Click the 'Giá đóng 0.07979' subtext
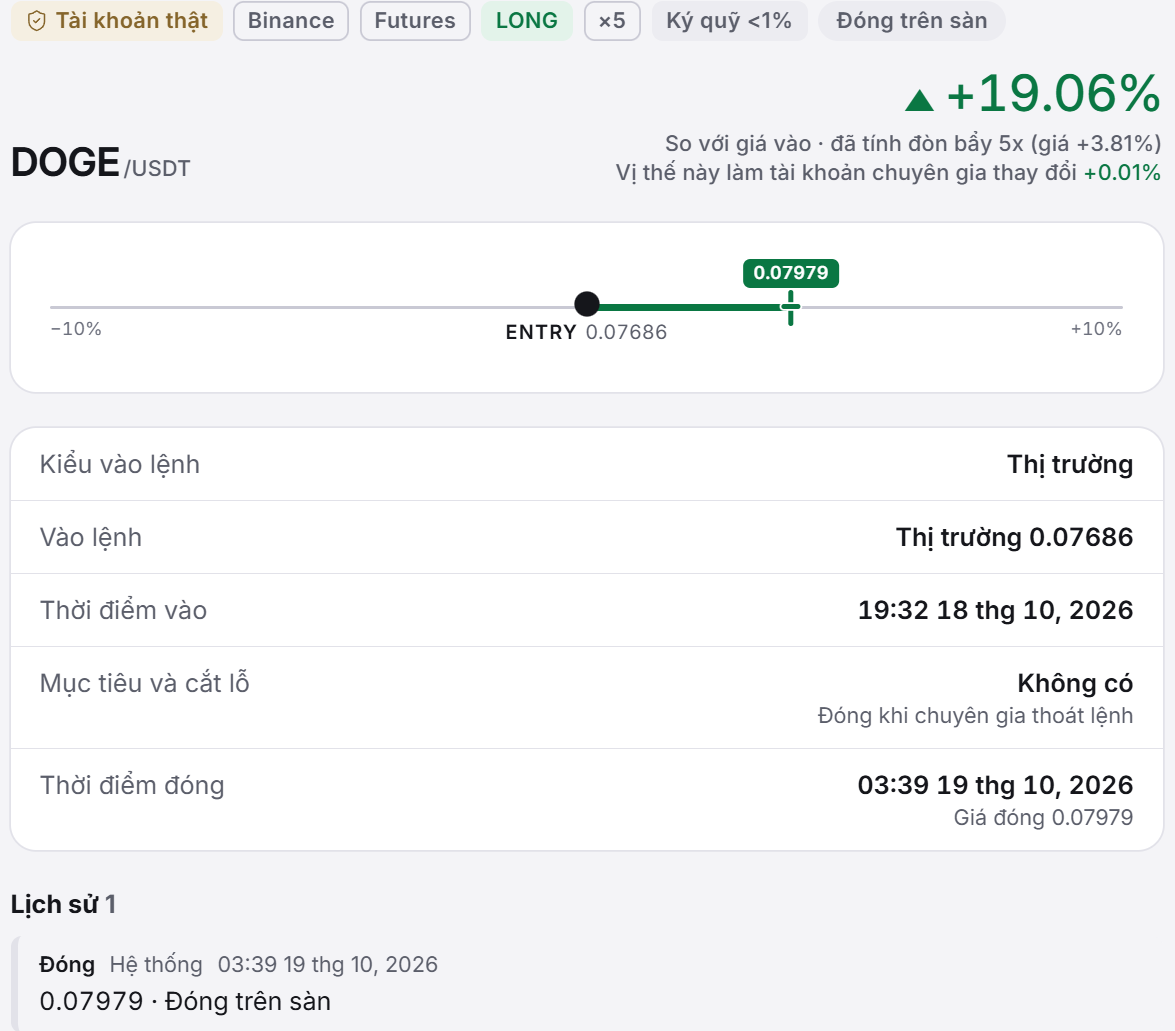The image size is (1175, 1031). coord(1043,817)
